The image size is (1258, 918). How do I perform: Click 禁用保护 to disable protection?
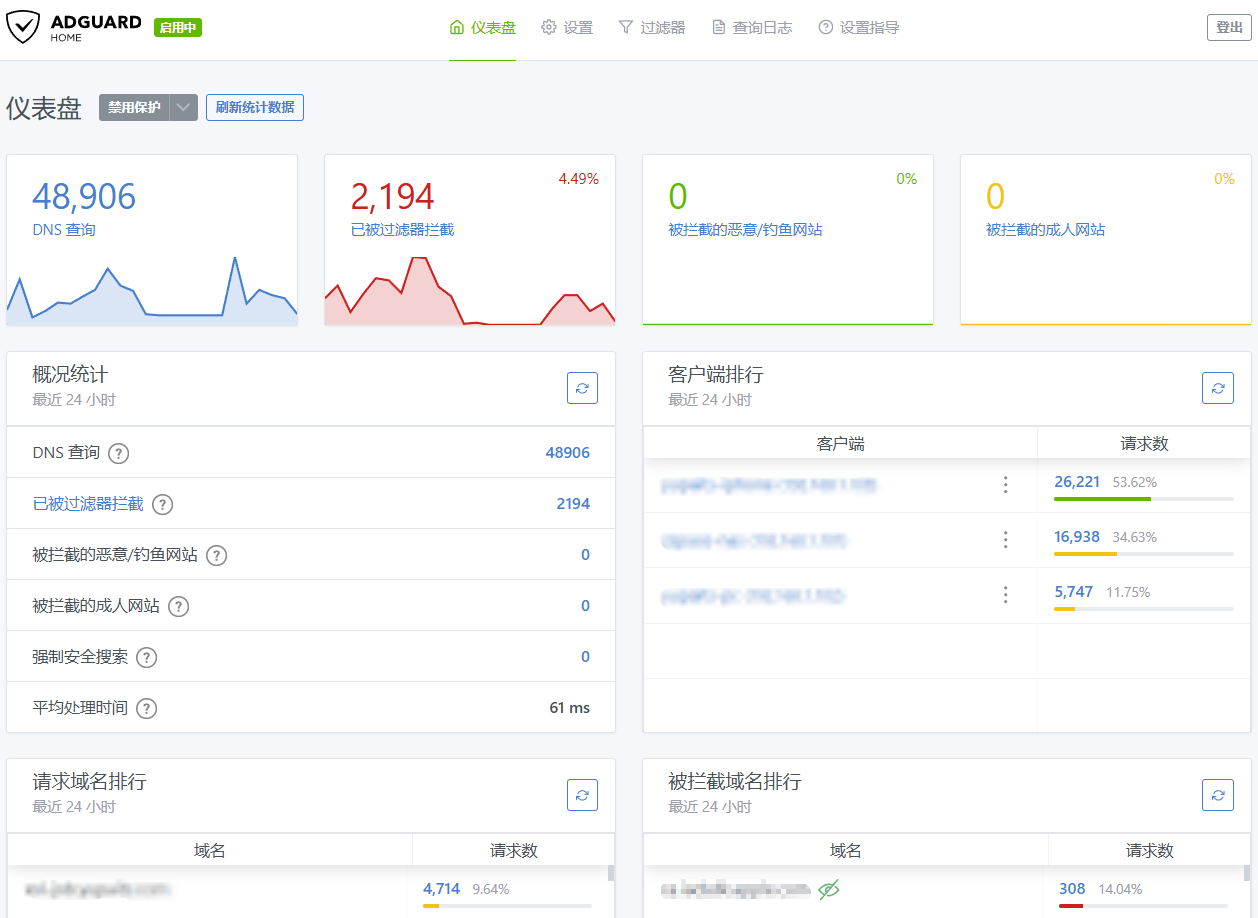[x=134, y=108]
